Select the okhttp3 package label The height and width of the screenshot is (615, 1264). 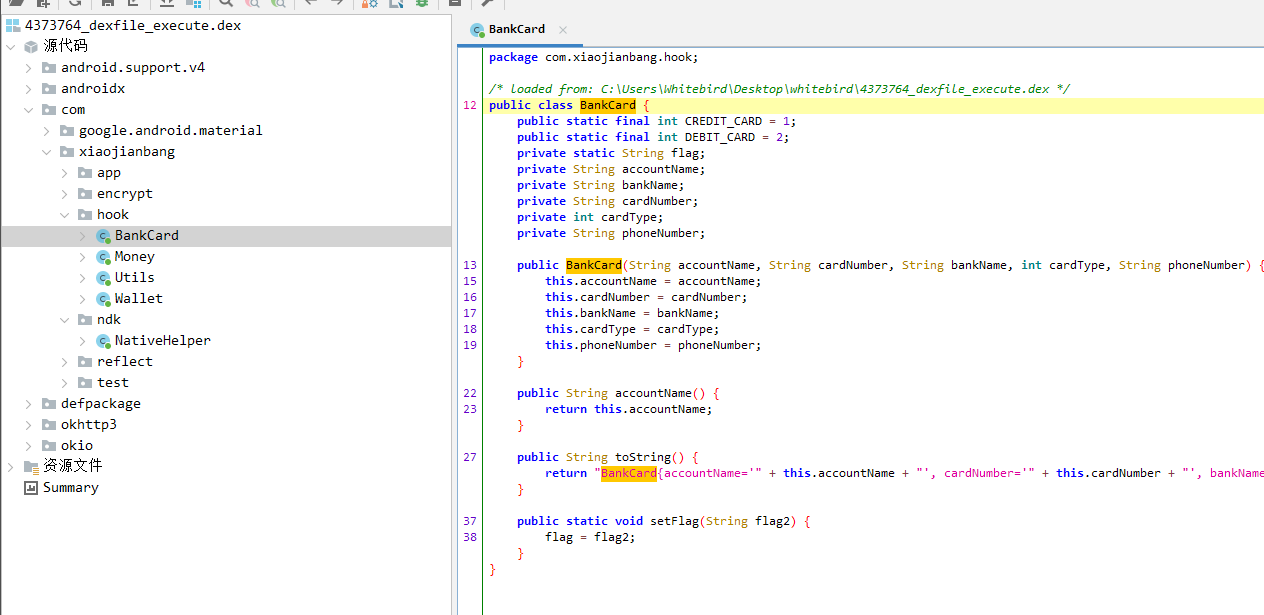[x=88, y=425]
